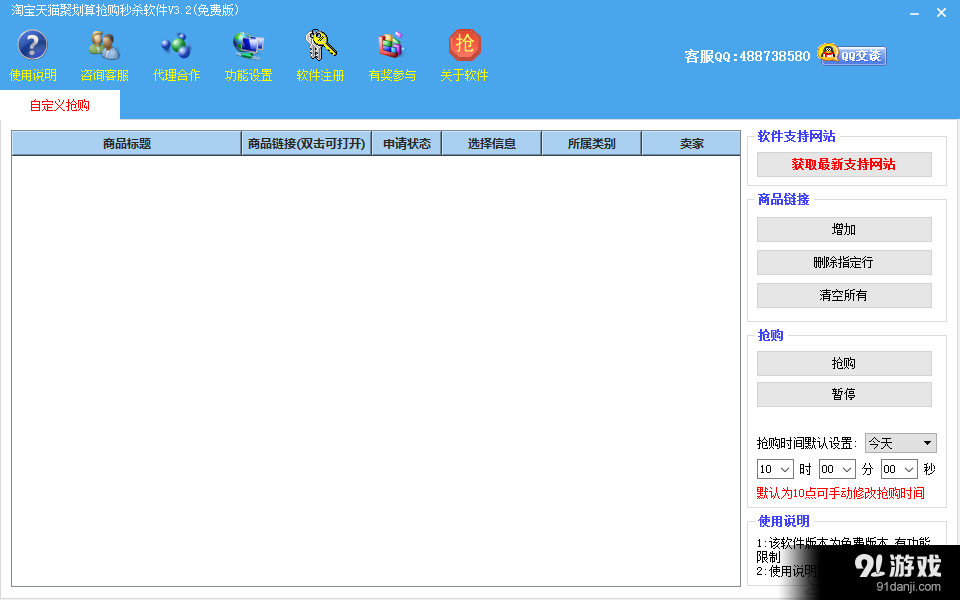The width and height of the screenshot is (960, 600).
Task: Close the application window
Action: pos(942,12)
